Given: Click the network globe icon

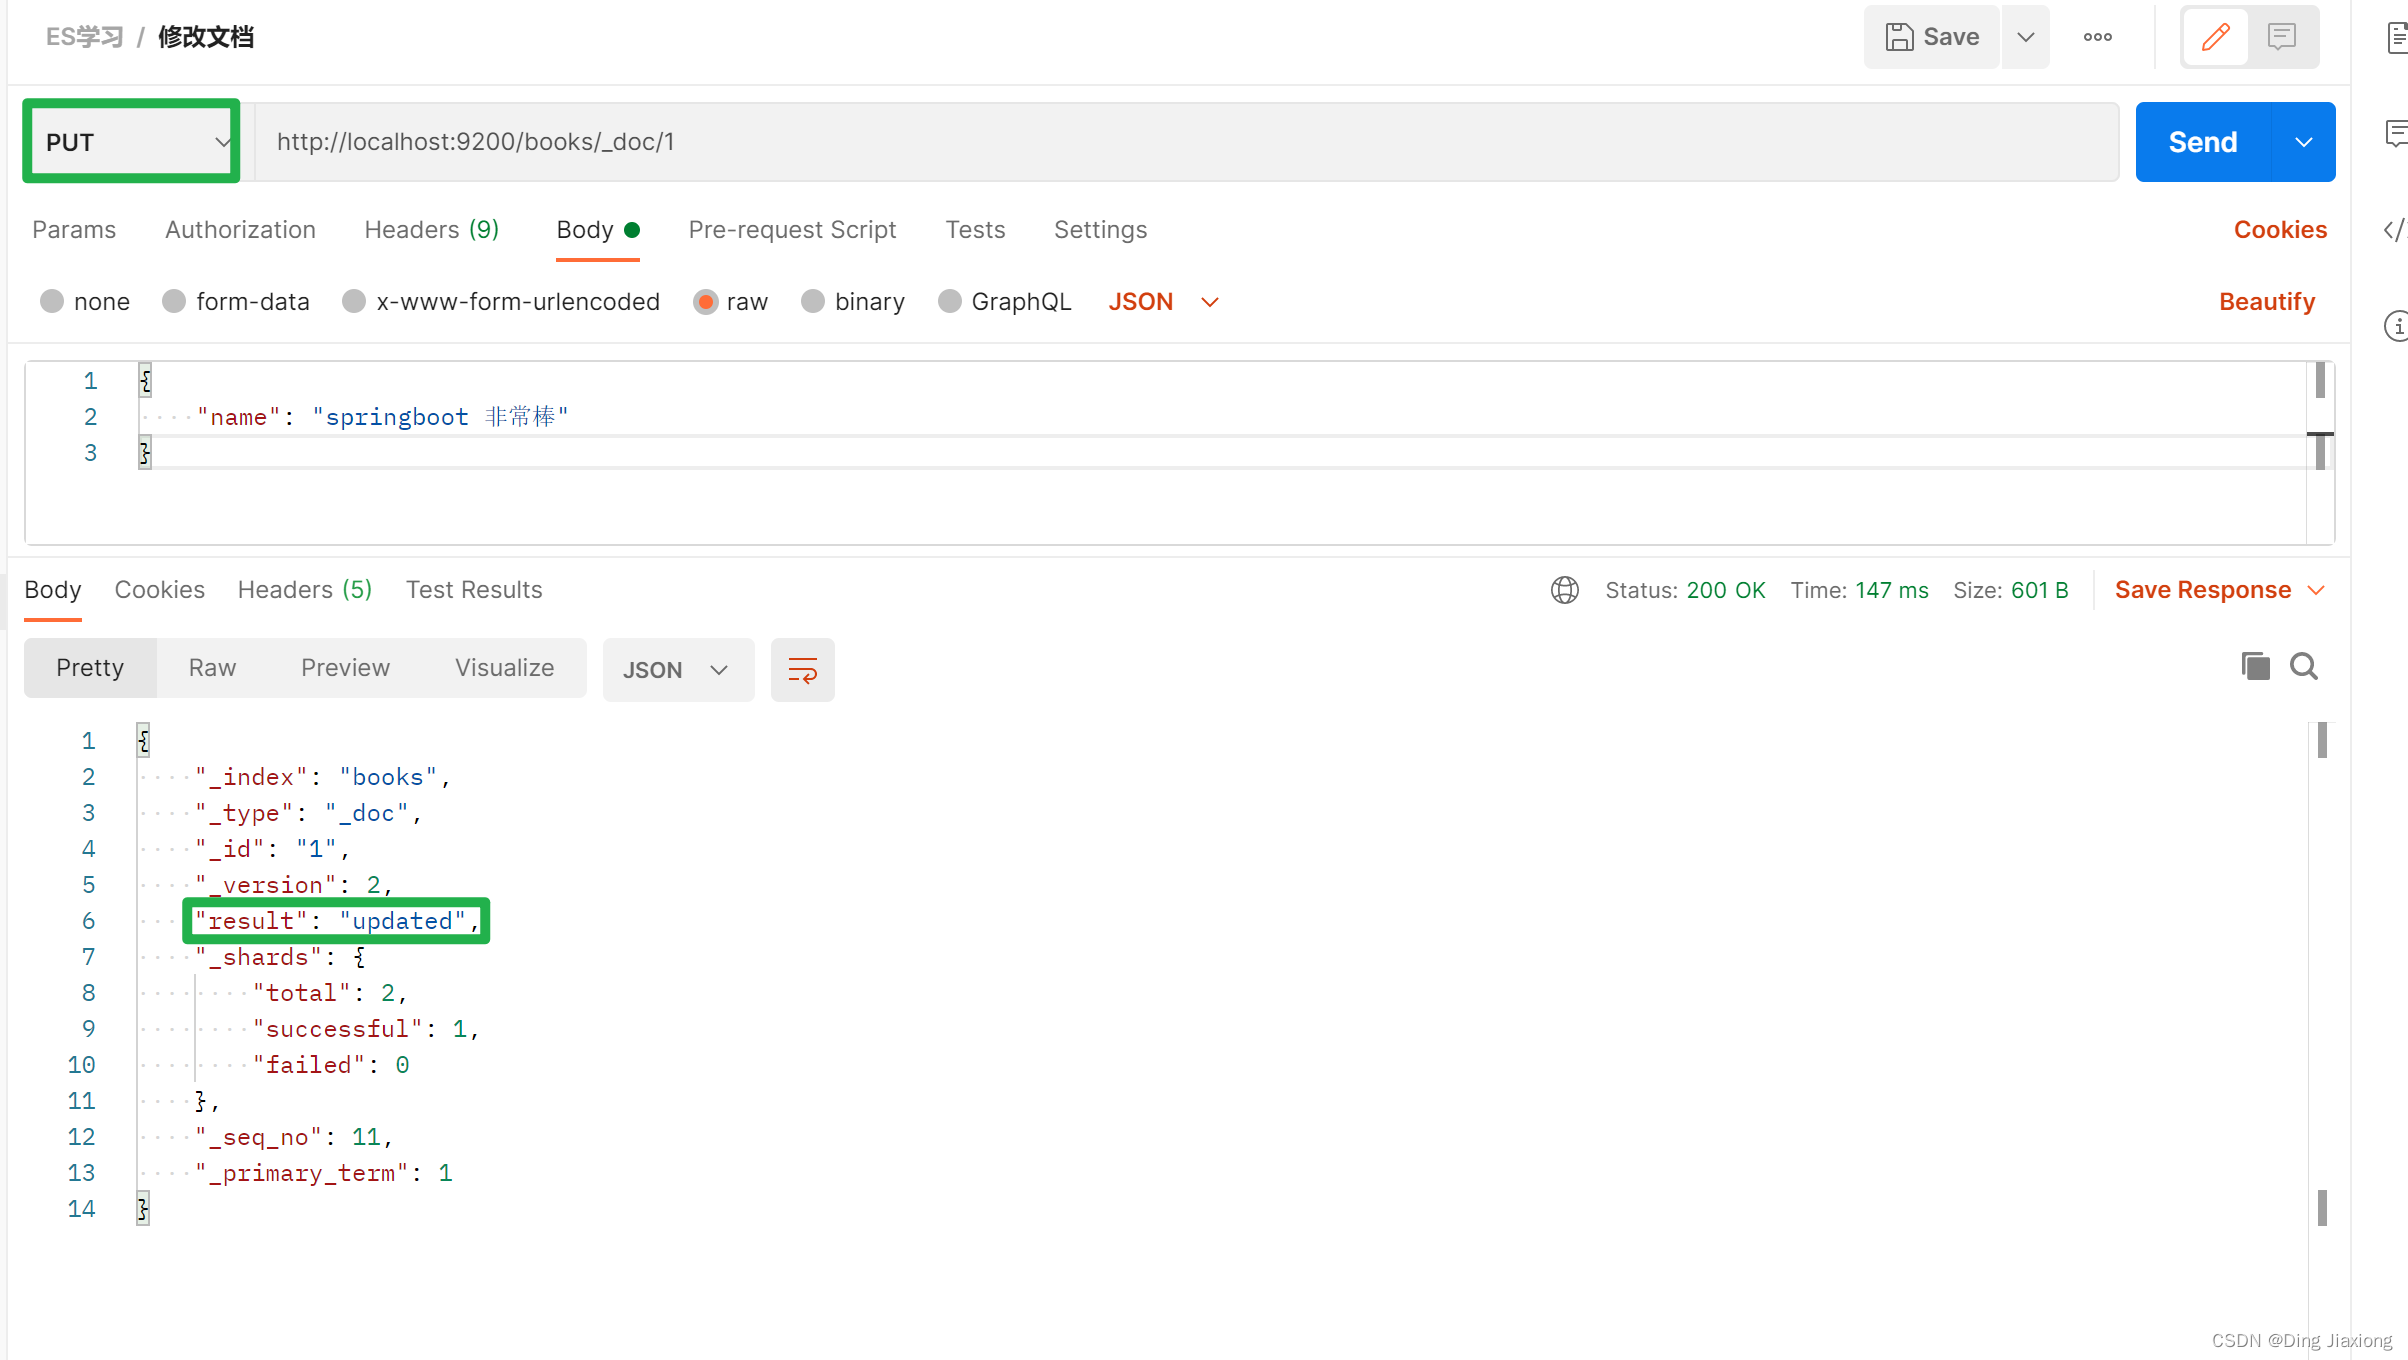Looking at the screenshot, I should pos(1565,590).
